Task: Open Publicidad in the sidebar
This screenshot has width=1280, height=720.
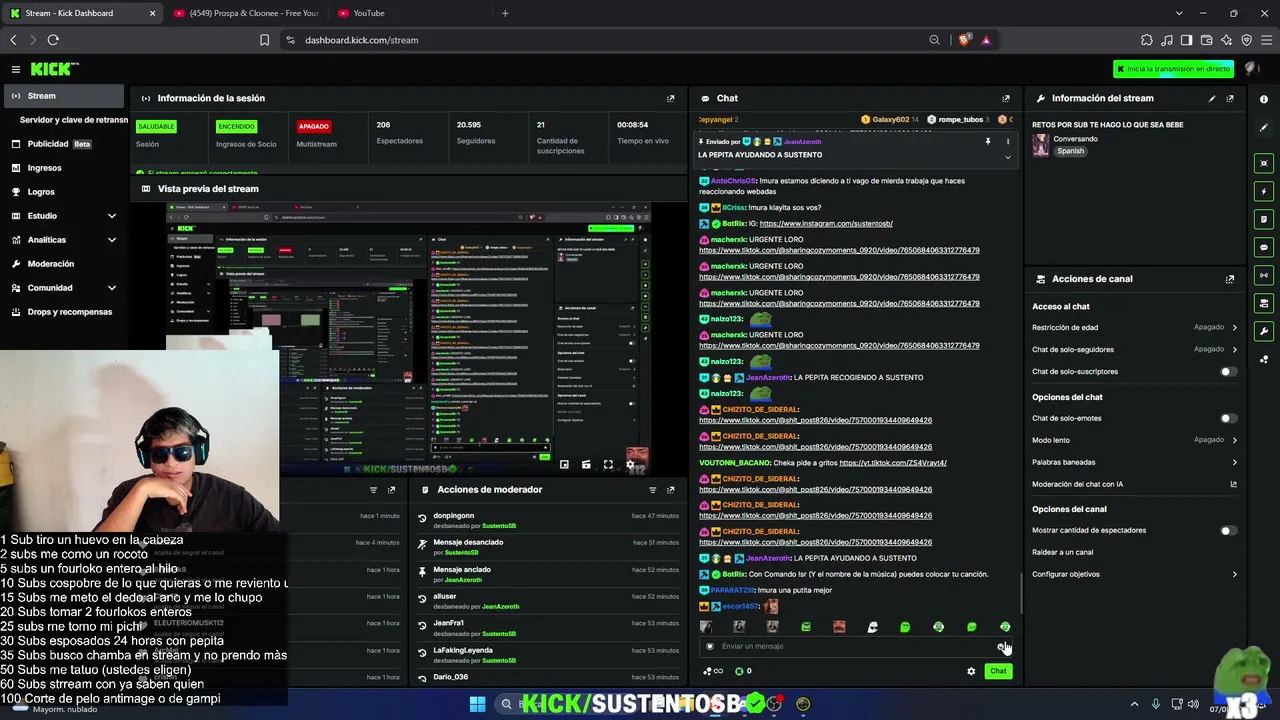Action: click(65, 144)
